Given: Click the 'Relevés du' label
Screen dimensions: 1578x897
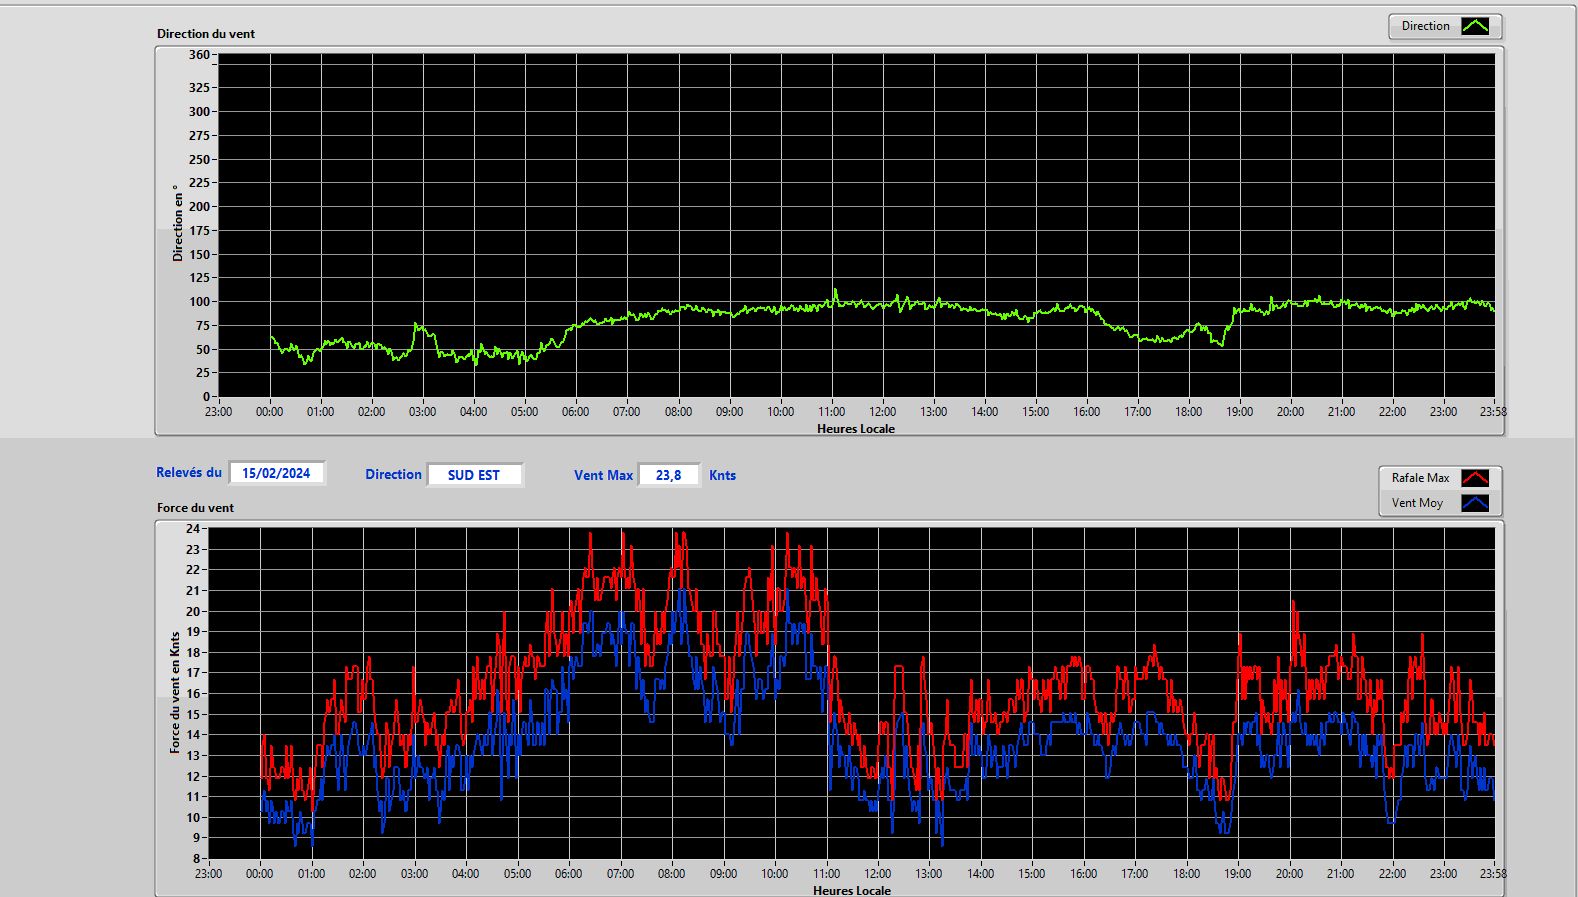Looking at the screenshot, I should [189, 473].
